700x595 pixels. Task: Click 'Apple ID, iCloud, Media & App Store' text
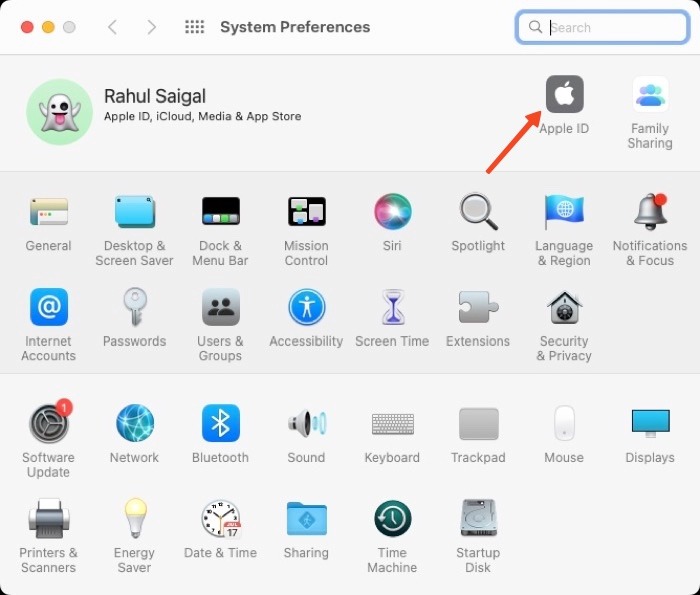[x=202, y=117]
